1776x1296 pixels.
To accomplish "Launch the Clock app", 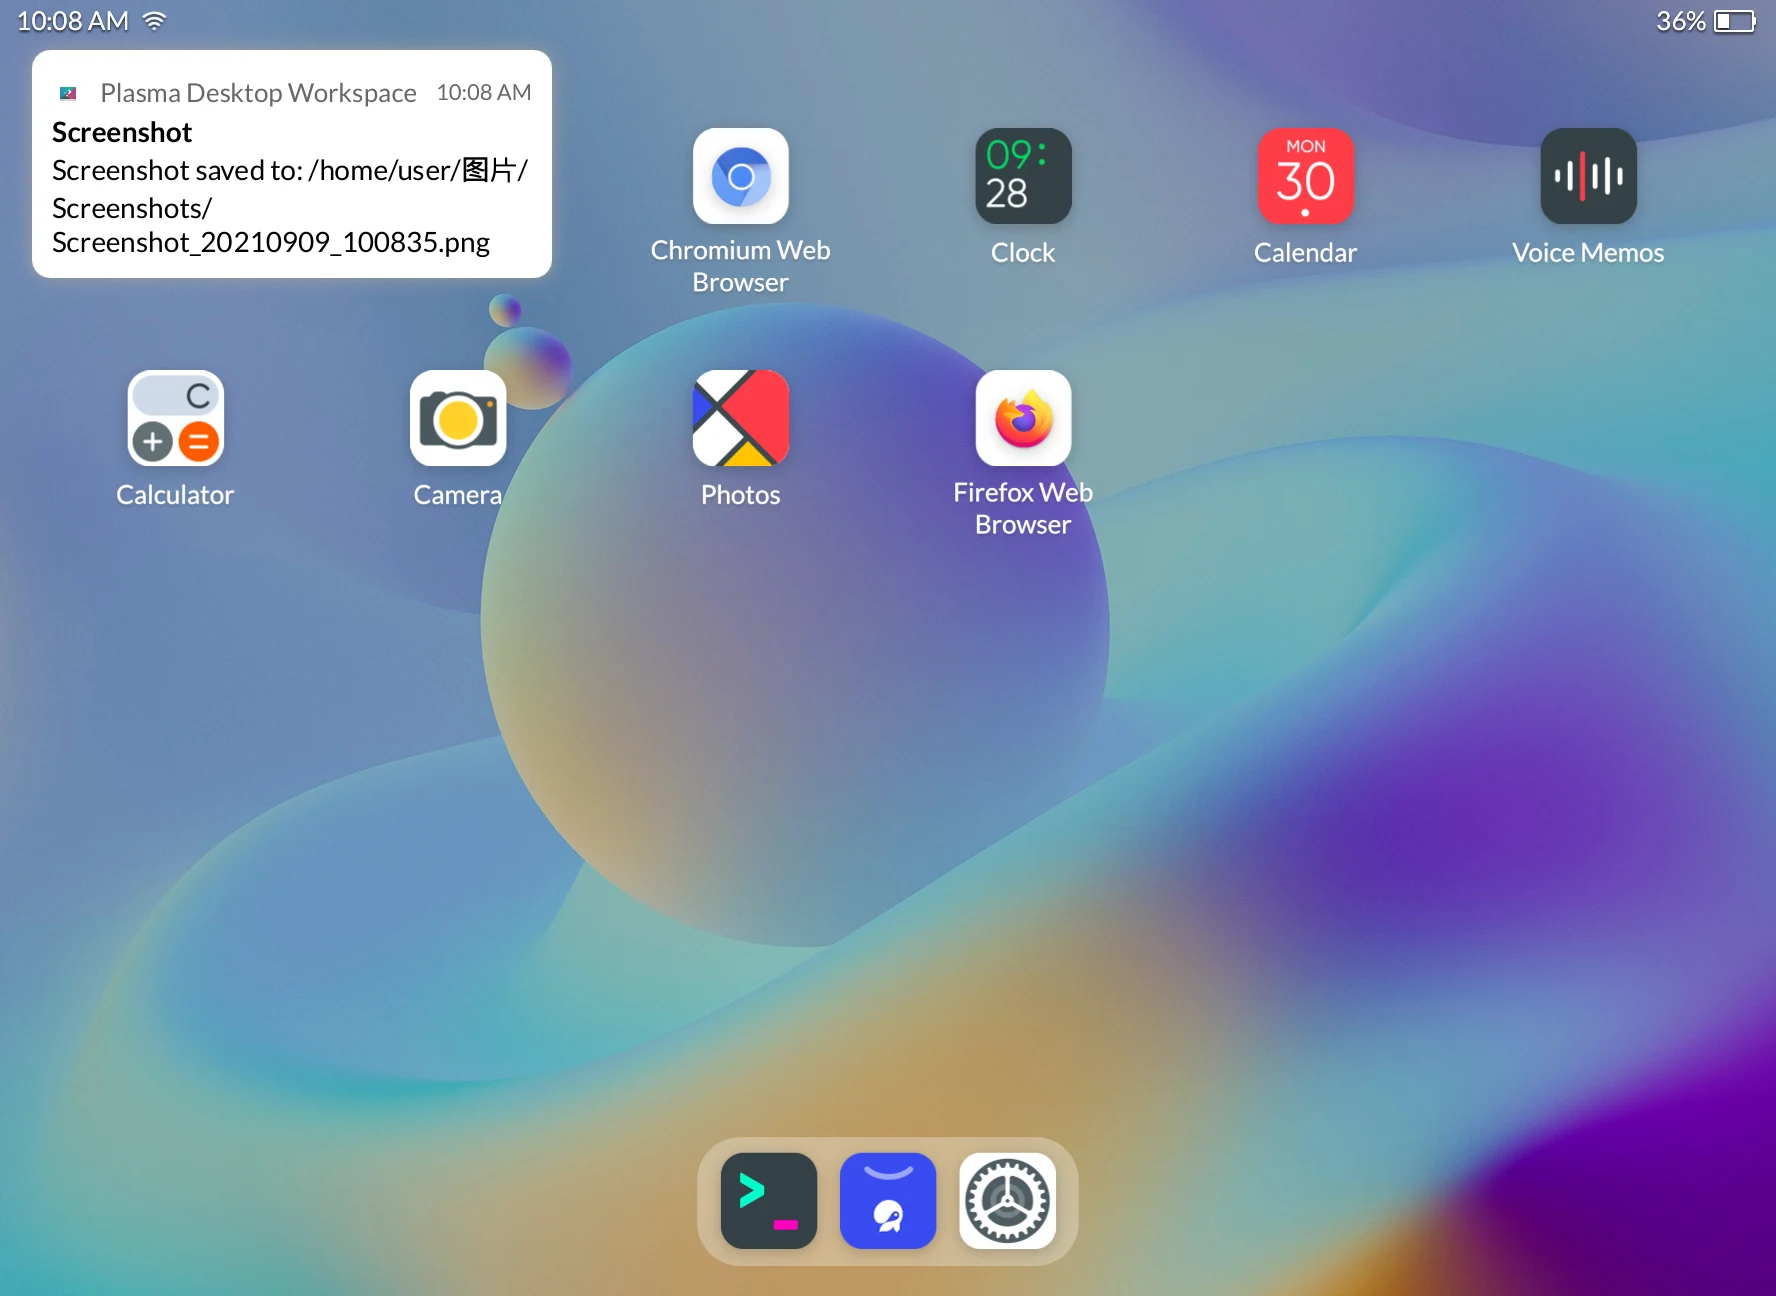I will [1023, 176].
